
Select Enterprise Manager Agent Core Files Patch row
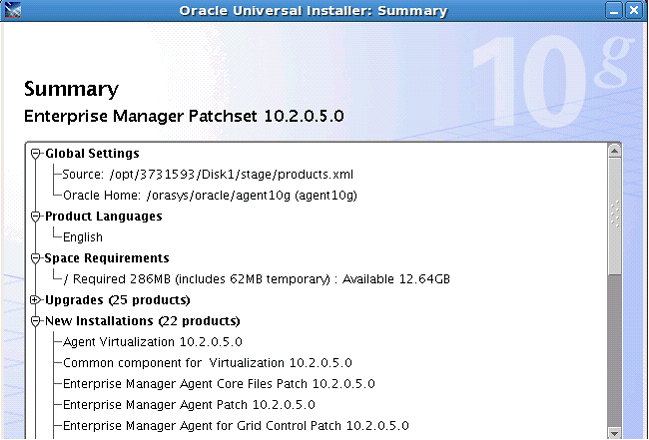[219, 384]
